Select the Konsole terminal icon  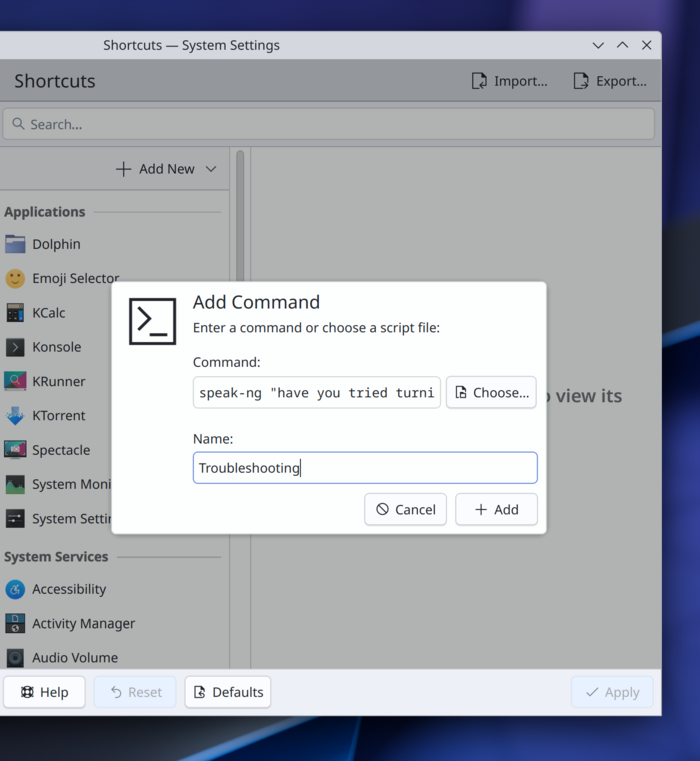[15, 347]
